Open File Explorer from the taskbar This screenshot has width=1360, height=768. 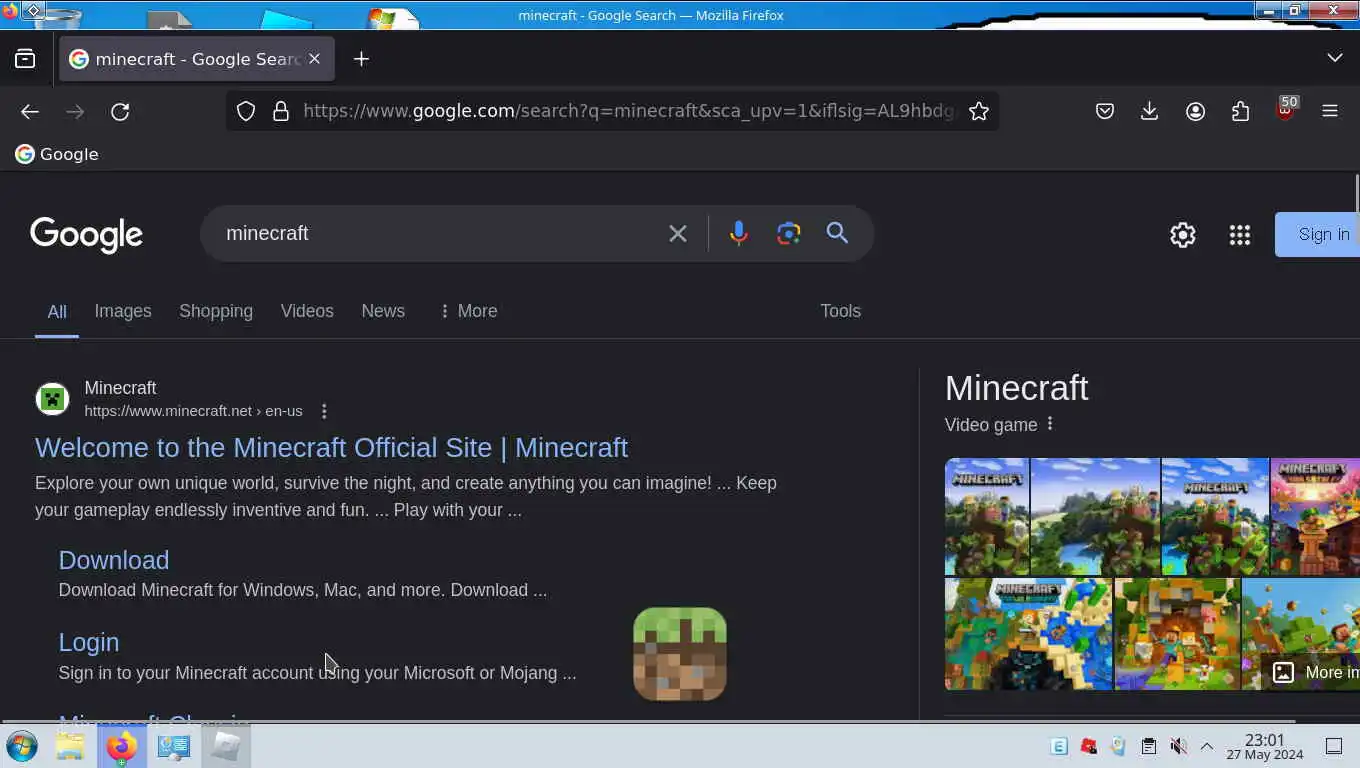point(70,746)
